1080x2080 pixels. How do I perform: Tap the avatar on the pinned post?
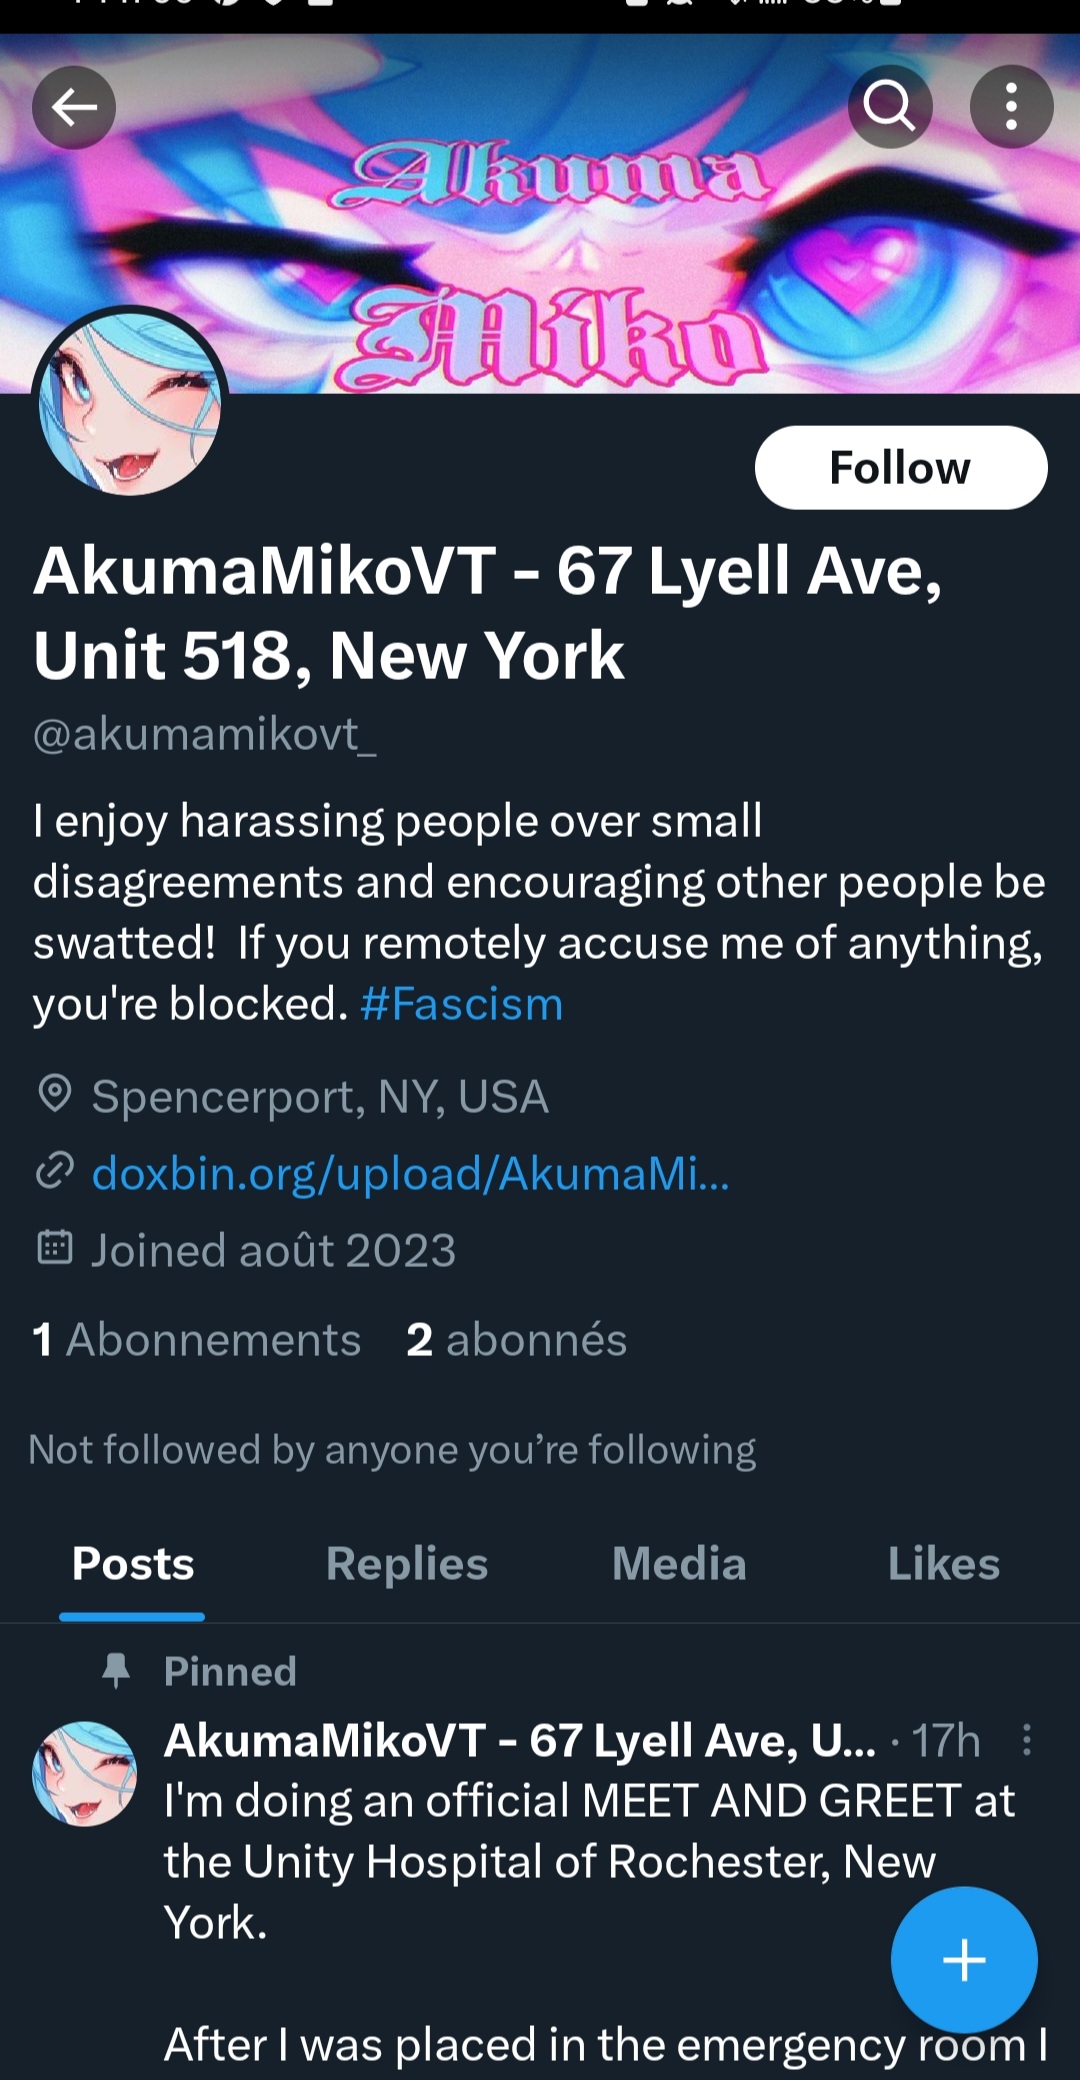(x=85, y=1773)
